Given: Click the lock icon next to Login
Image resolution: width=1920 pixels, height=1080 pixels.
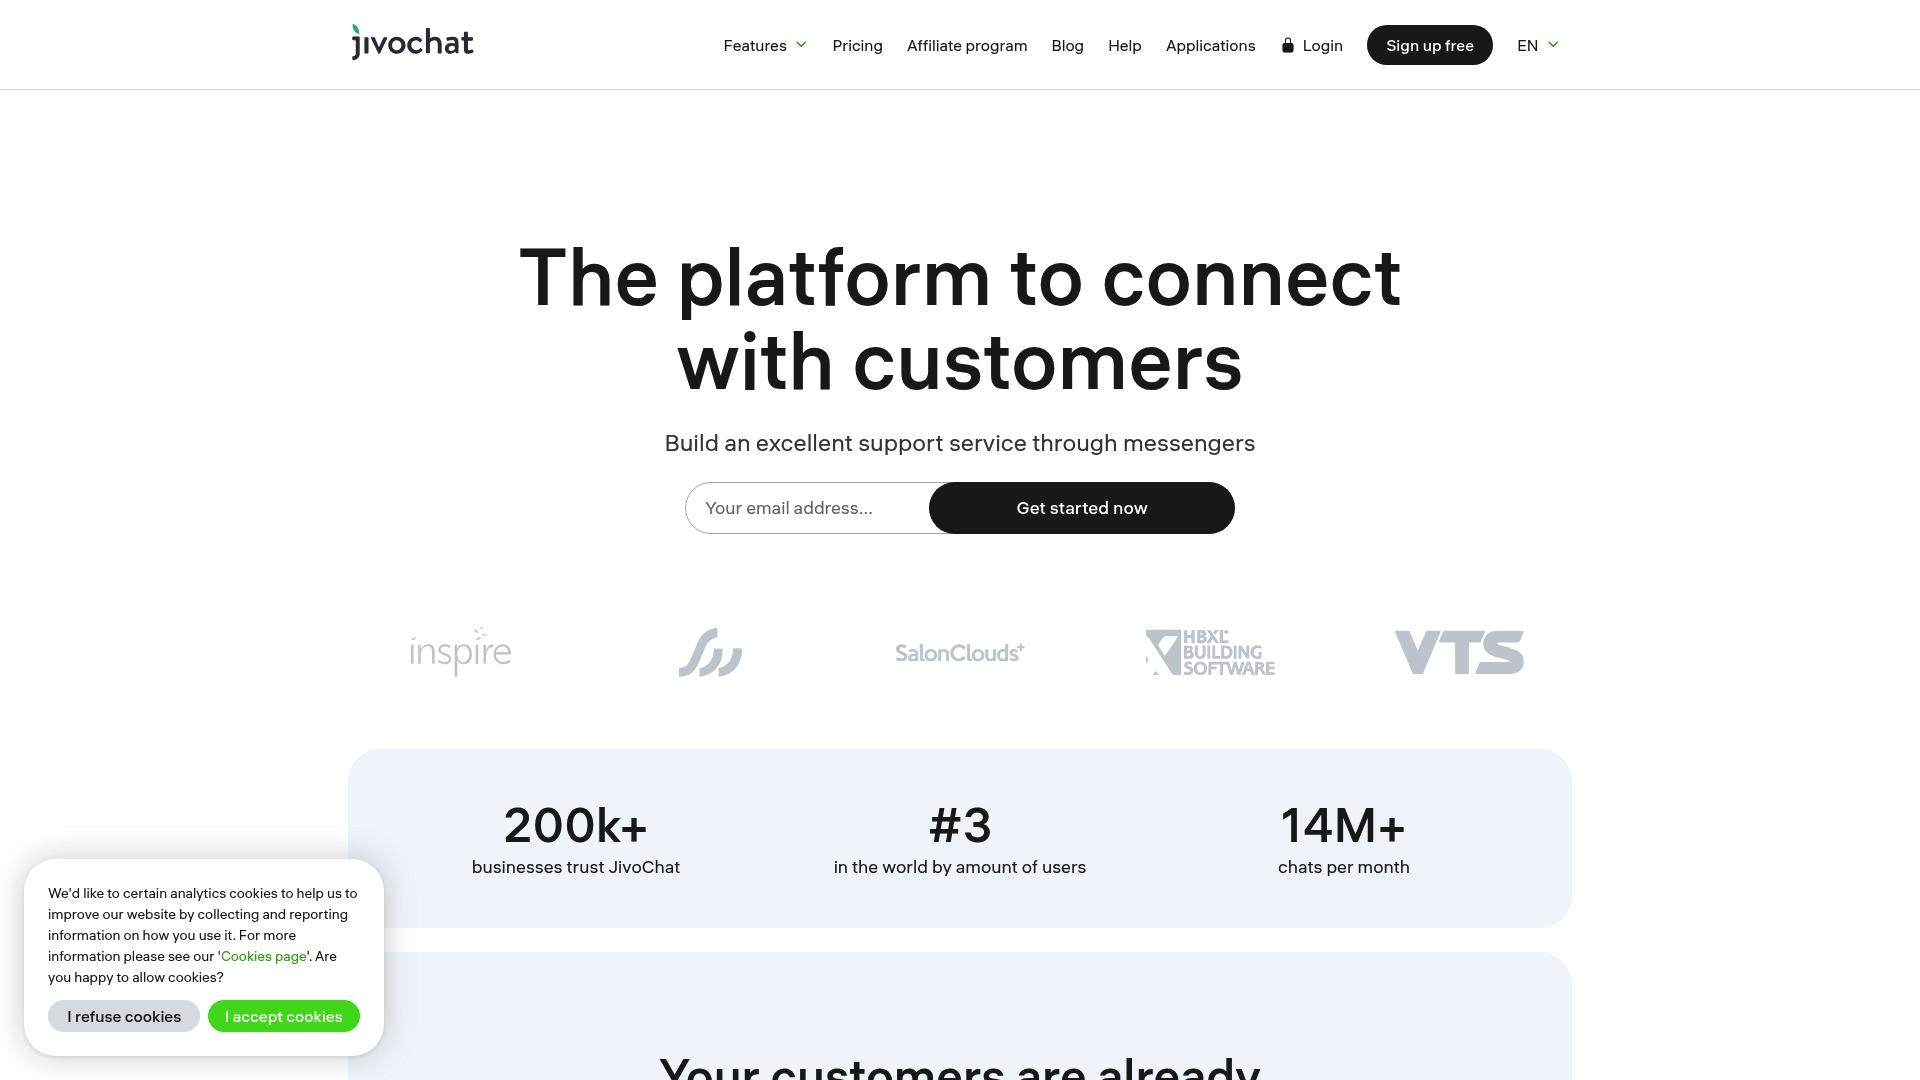Looking at the screenshot, I should click(1287, 45).
